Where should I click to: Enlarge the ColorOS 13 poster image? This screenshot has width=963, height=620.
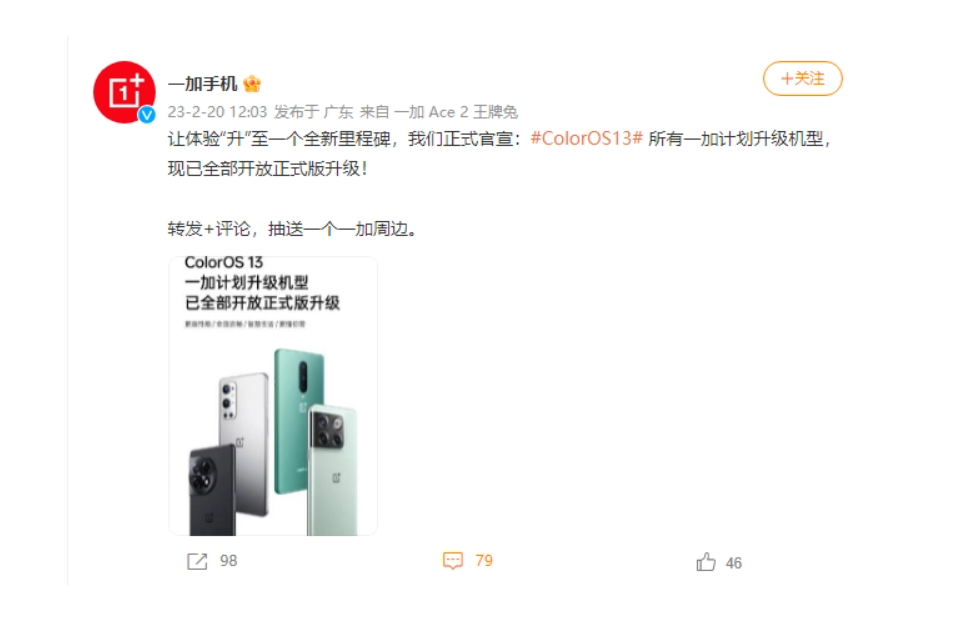(x=273, y=396)
